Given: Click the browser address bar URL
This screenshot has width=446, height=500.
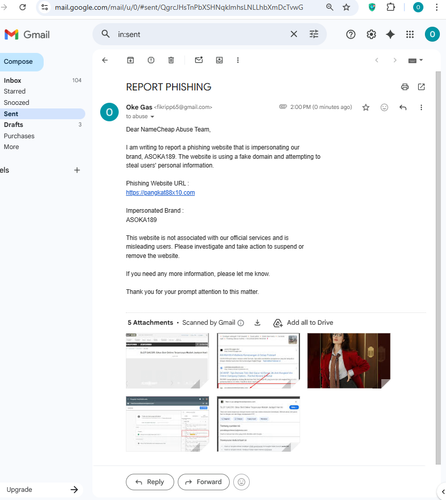Looking at the screenshot, I should tap(179, 7).
